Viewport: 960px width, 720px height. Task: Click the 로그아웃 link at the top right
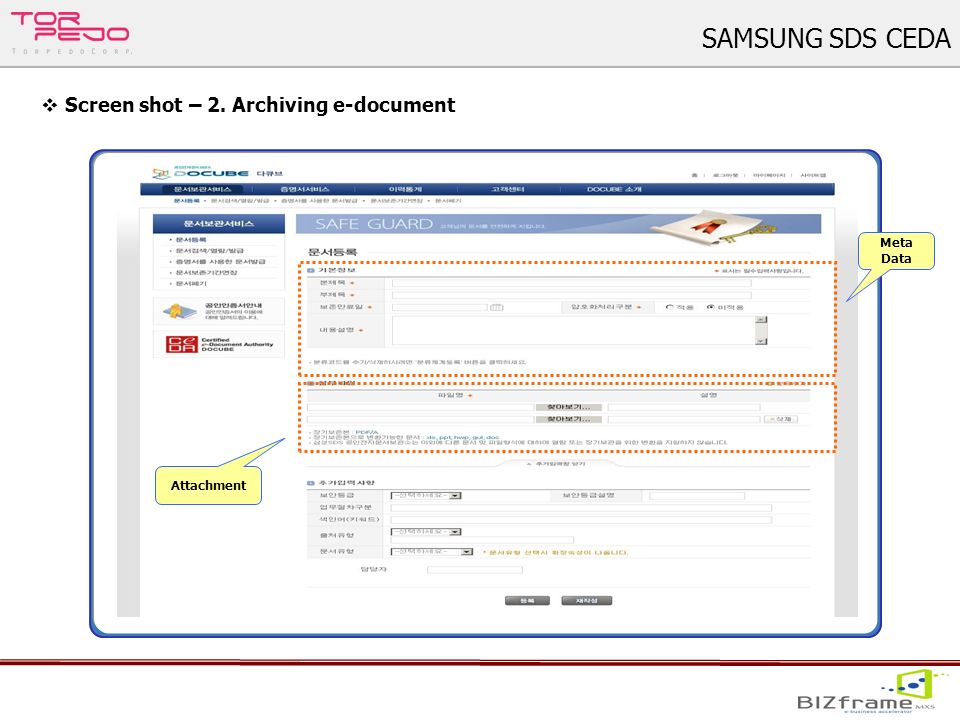(x=725, y=176)
